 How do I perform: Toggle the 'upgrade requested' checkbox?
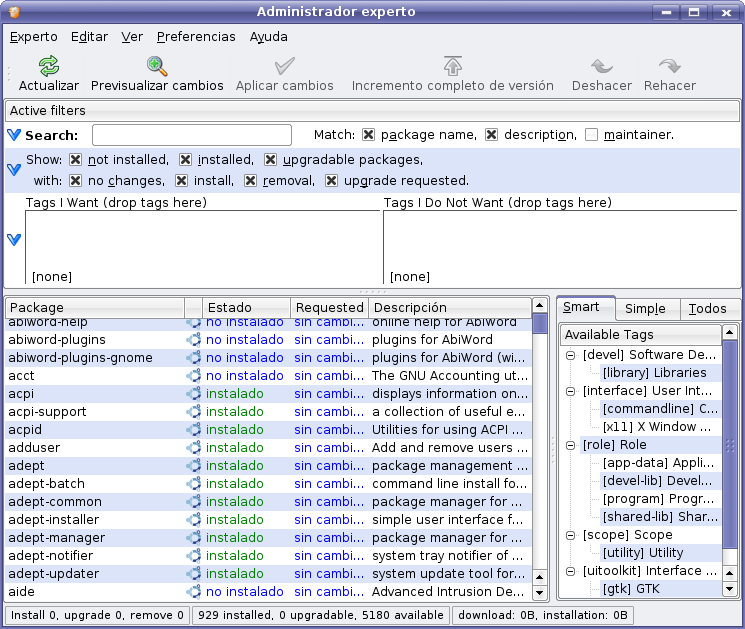click(x=331, y=181)
